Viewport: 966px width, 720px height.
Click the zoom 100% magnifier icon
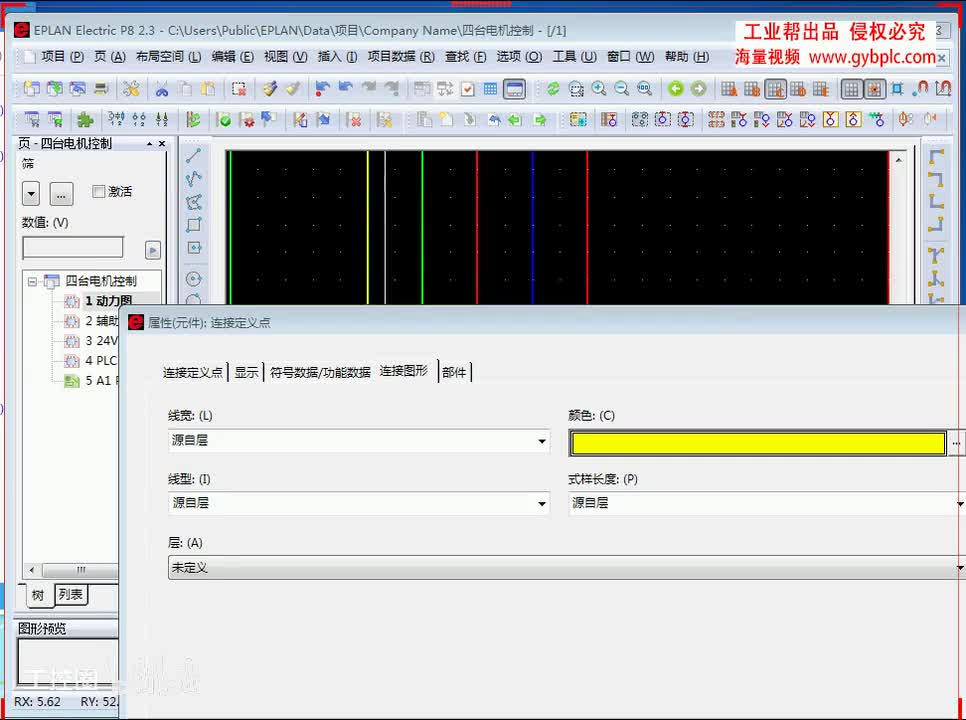tap(644, 89)
